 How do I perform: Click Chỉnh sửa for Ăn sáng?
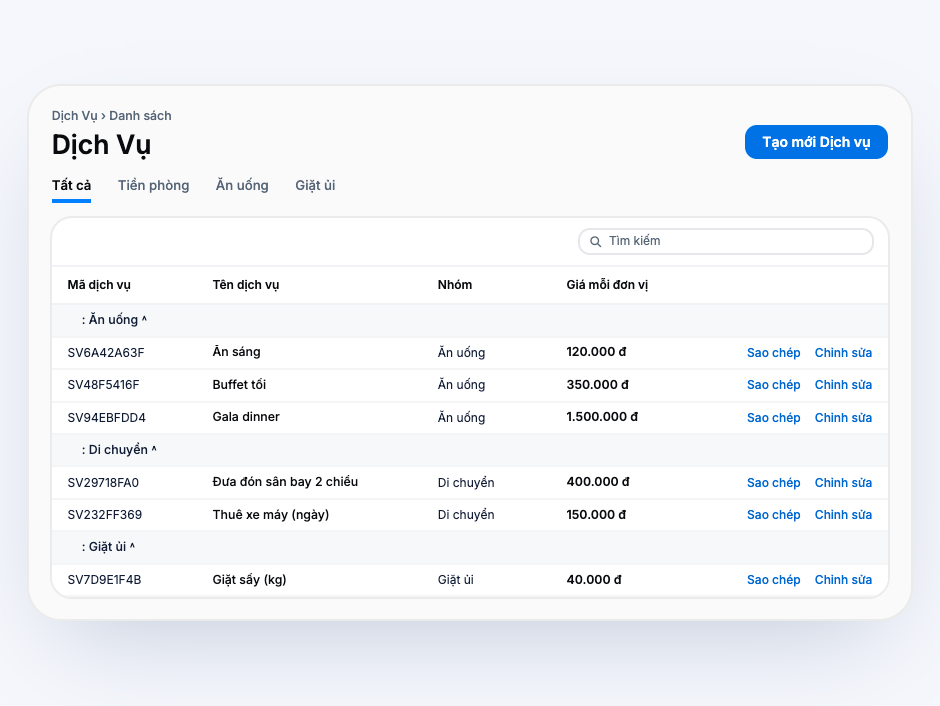pyautogui.click(x=843, y=353)
